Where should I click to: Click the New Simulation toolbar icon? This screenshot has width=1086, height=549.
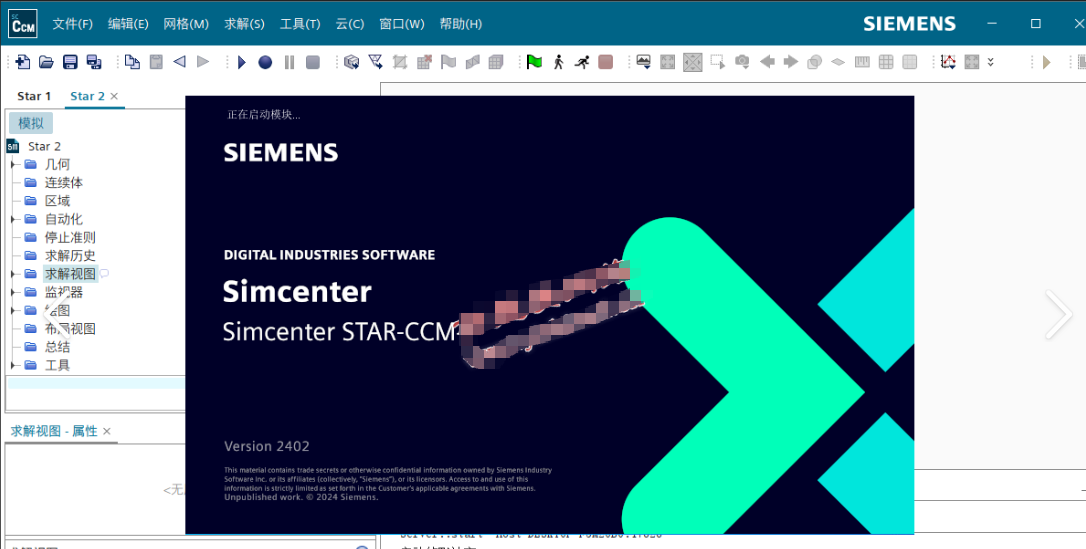[x=23, y=62]
